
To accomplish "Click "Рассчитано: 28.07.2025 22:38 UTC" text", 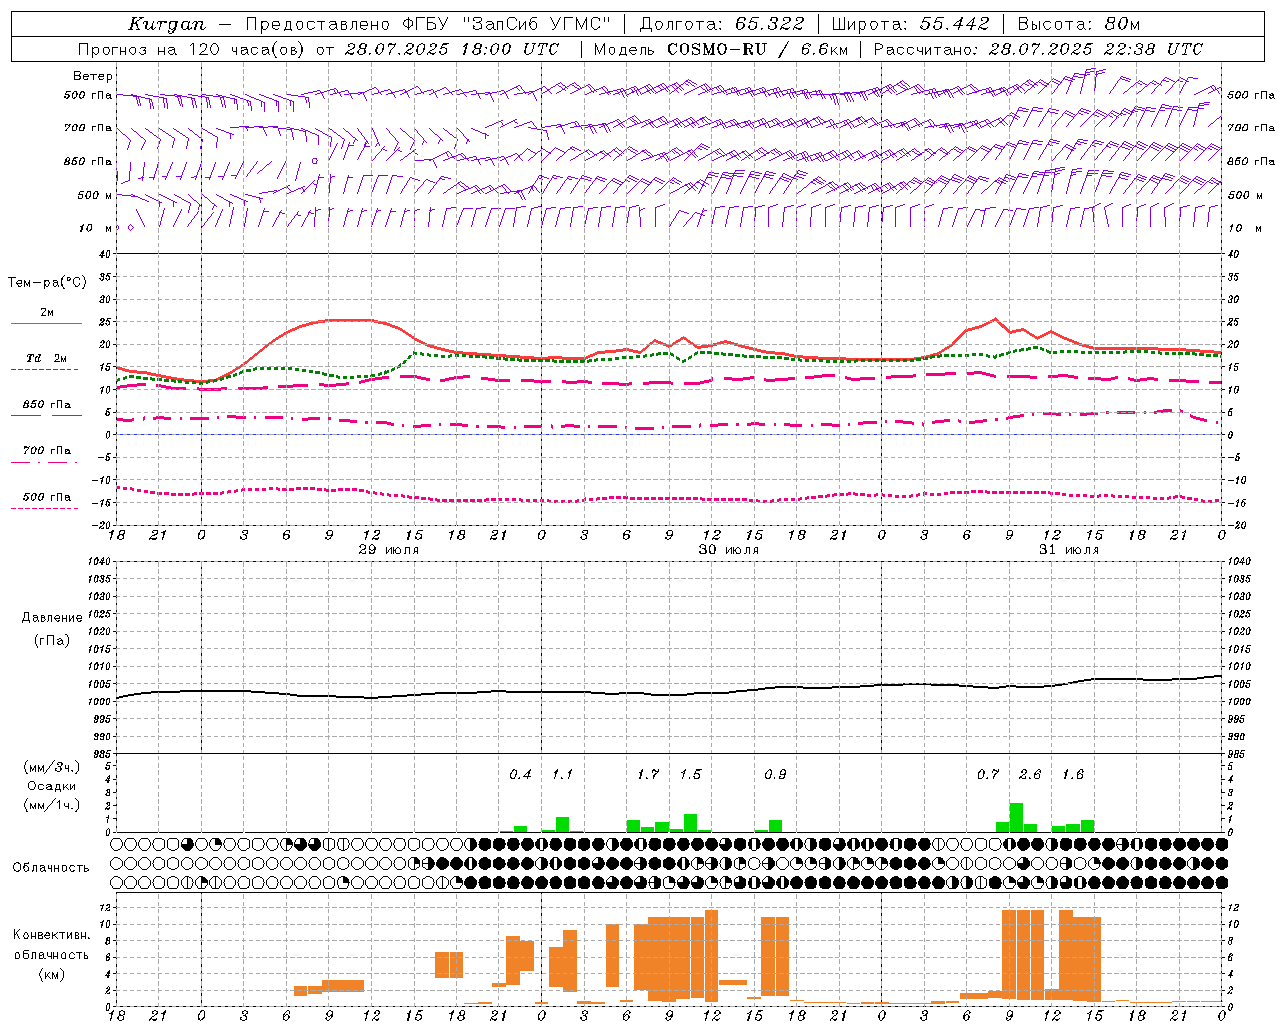I will (1038, 49).
